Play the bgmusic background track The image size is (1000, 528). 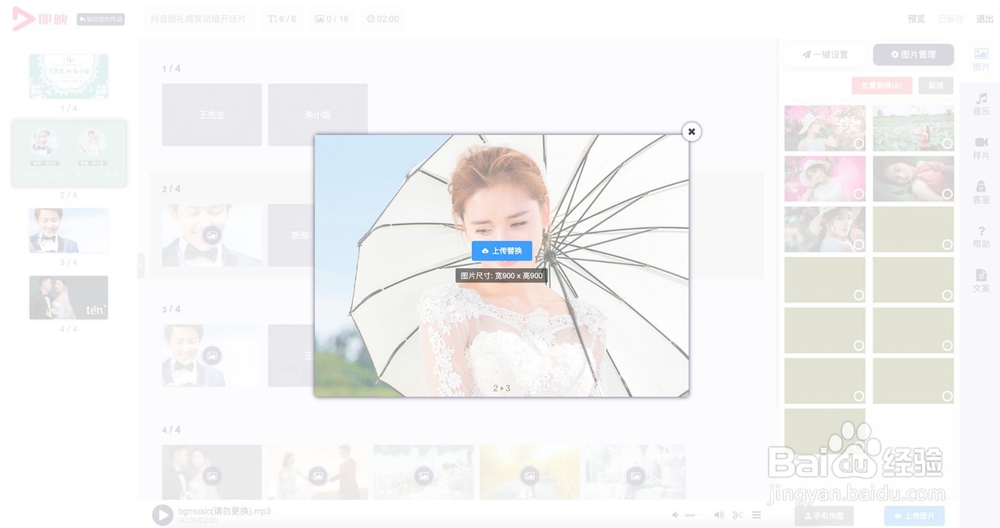pyautogui.click(x=163, y=515)
